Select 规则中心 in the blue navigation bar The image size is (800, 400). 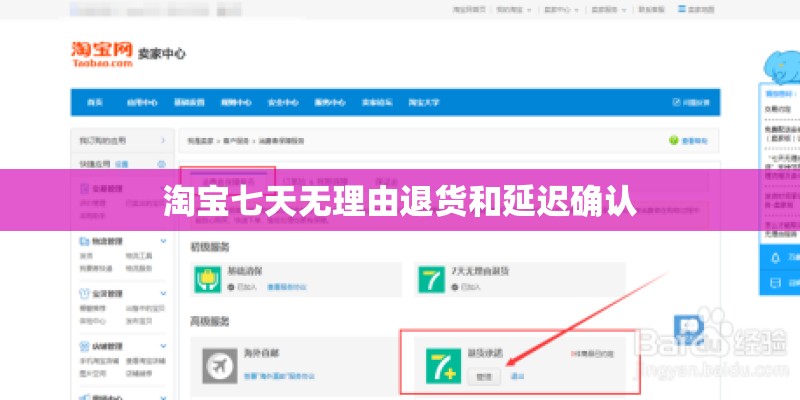coord(236,102)
